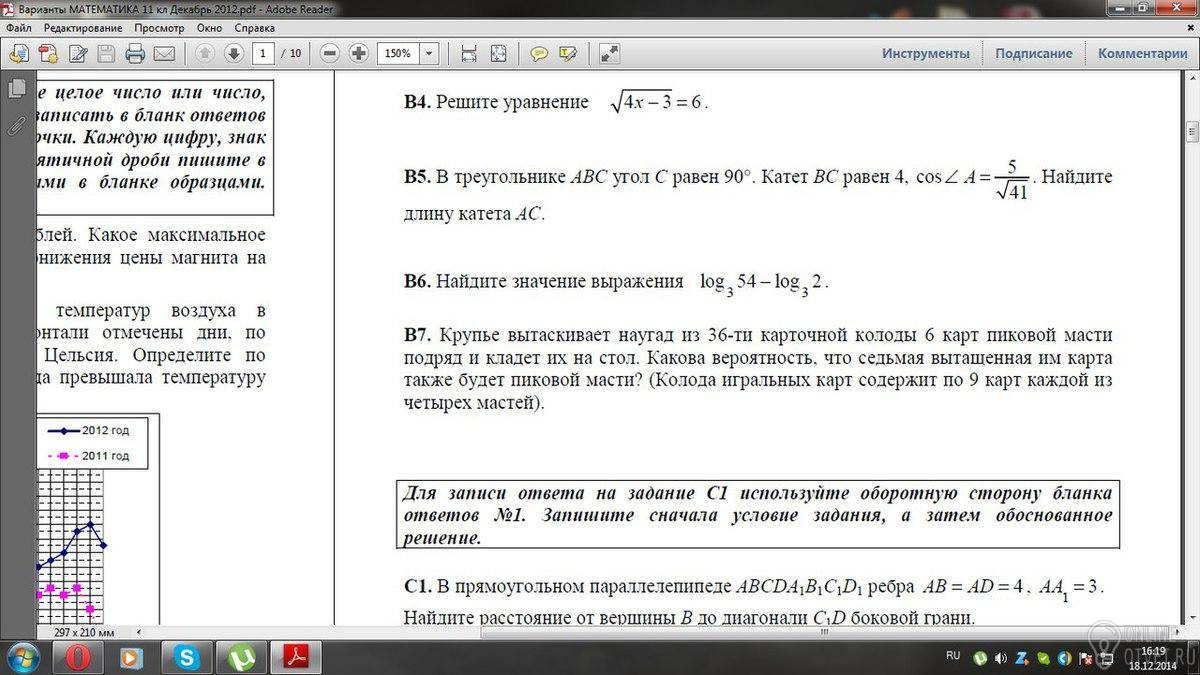Image resolution: width=1200 pixels, height=675 pixels.
Task: Open the 150% zoom level dropdown
Action: (430, 53)
